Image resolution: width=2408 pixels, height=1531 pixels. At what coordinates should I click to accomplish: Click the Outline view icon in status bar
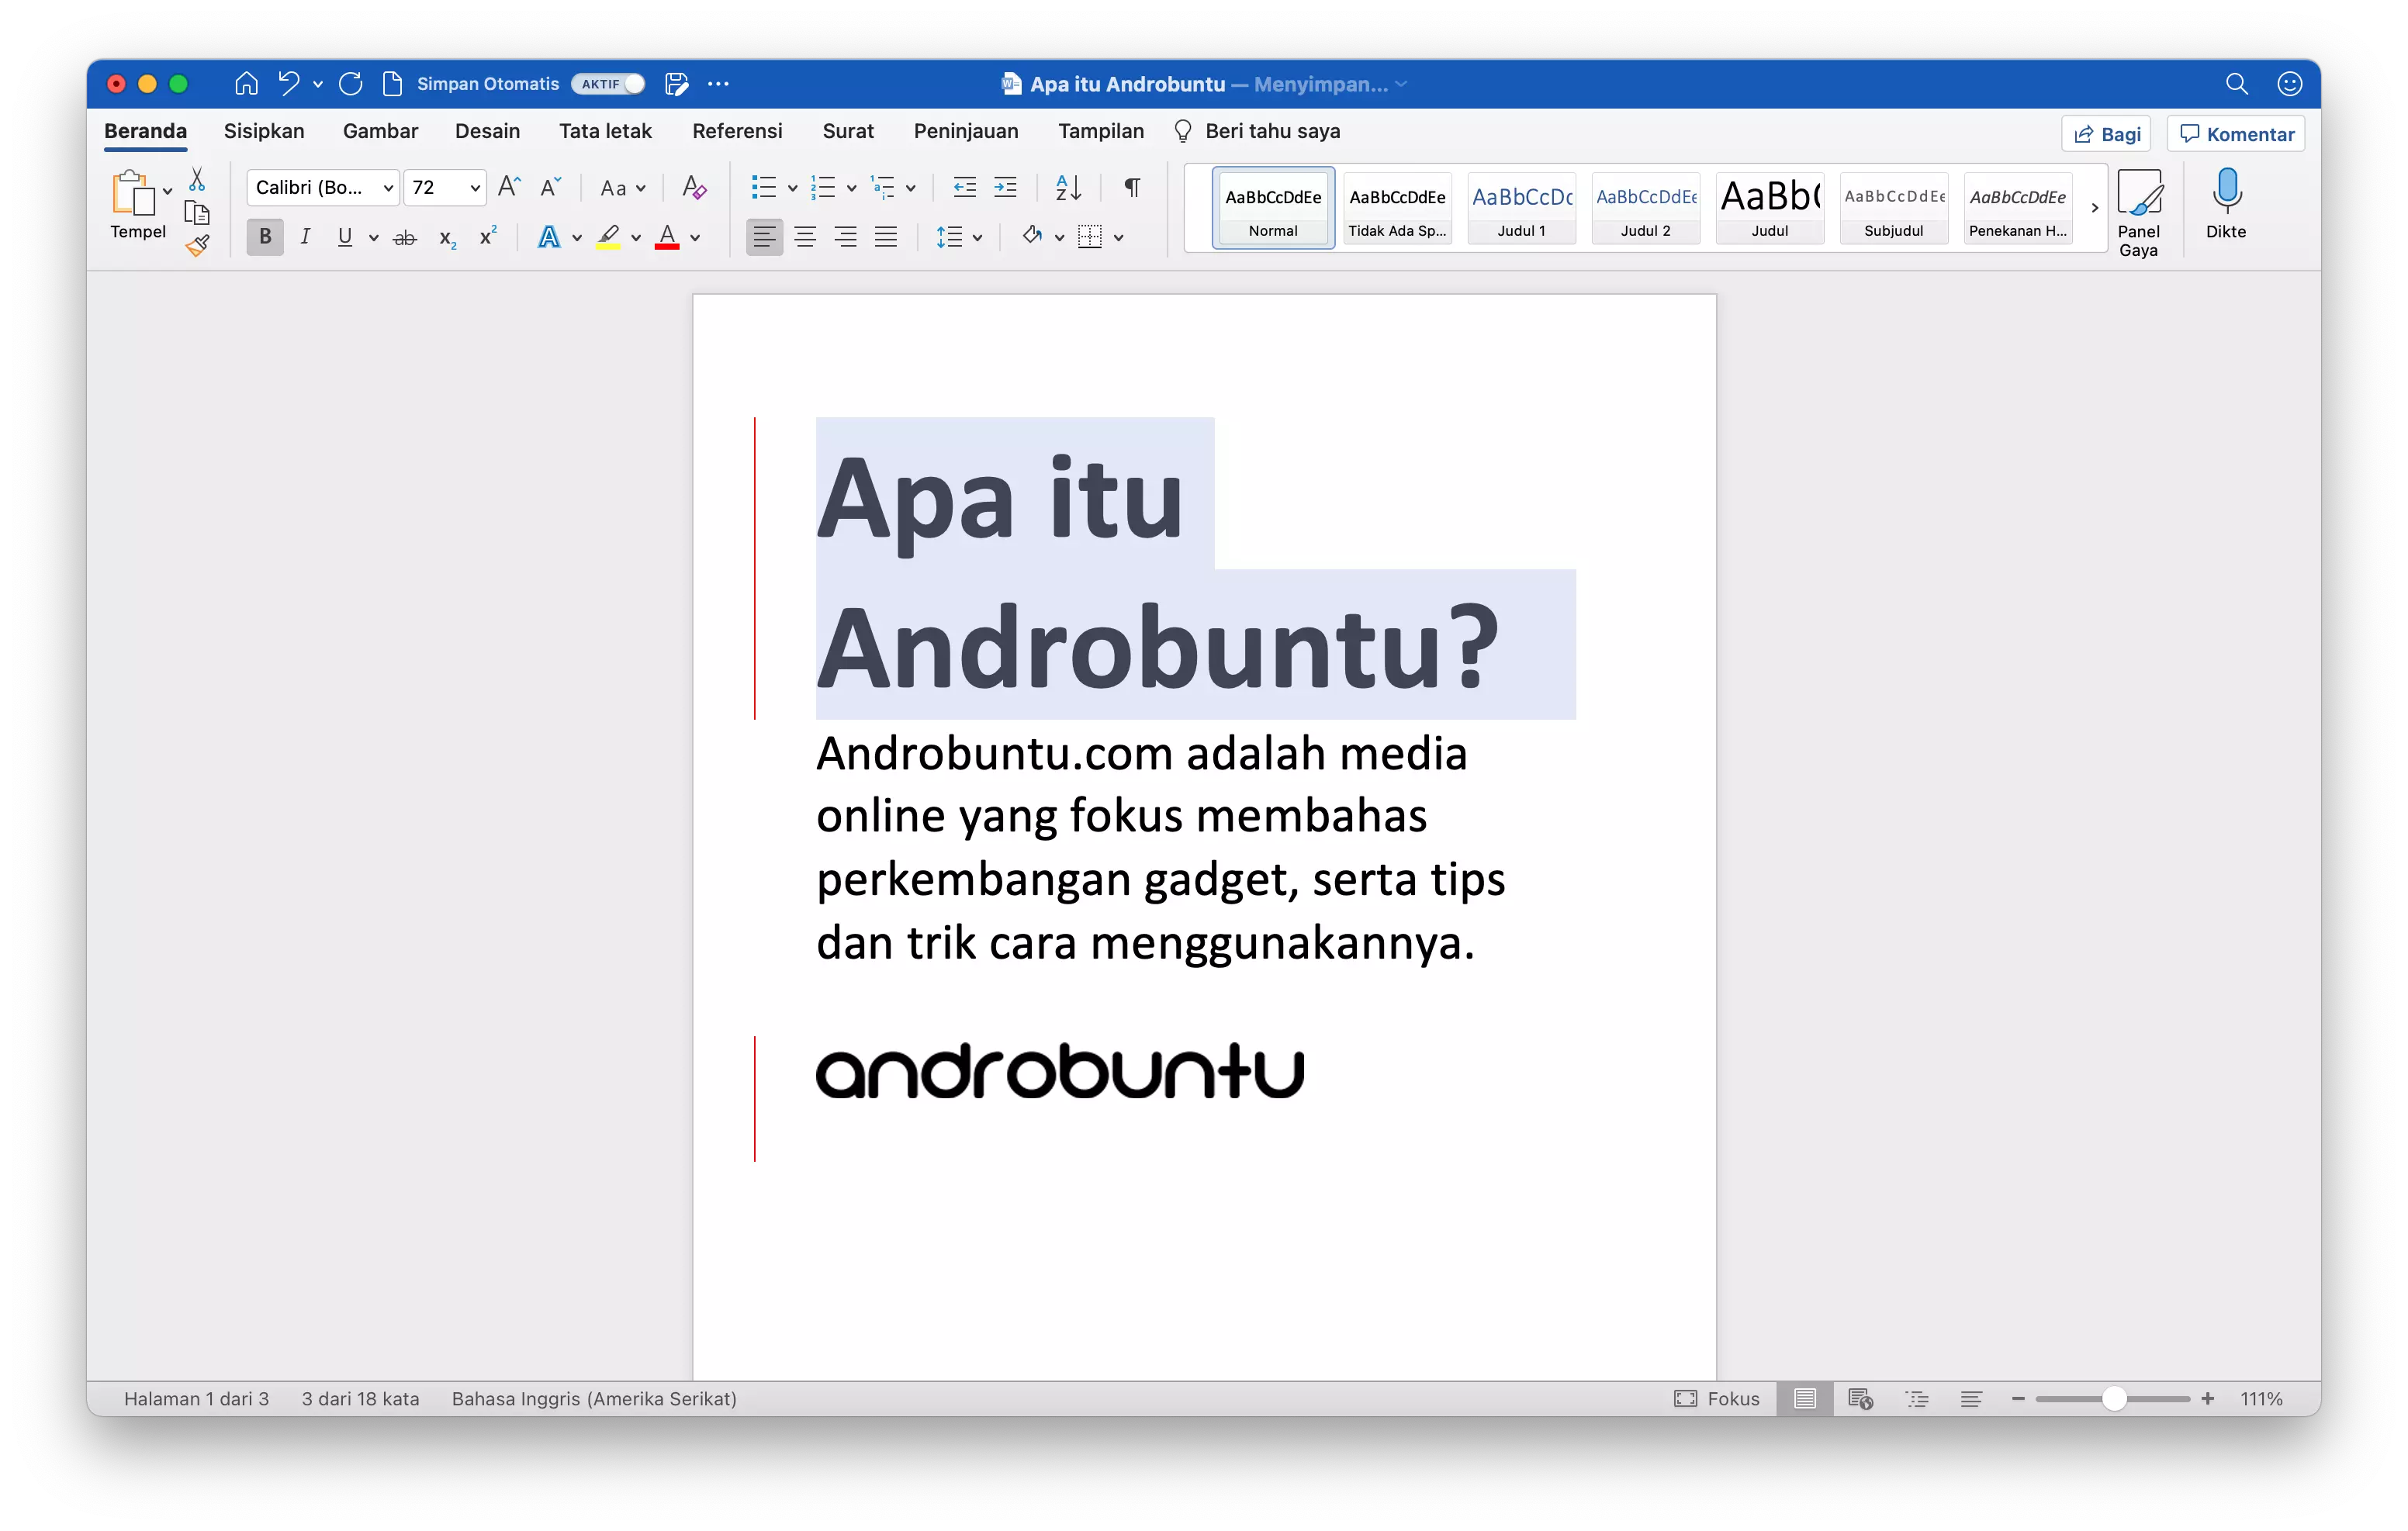[1917, 1399]
